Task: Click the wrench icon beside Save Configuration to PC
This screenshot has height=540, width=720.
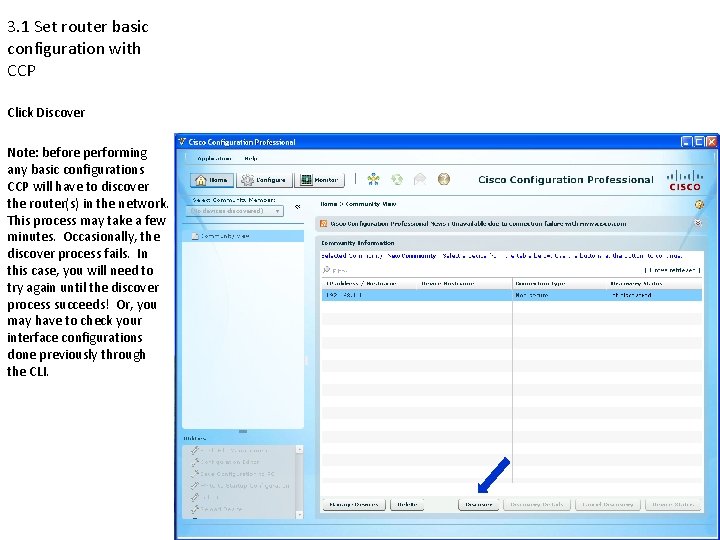Action: (195, 473)
